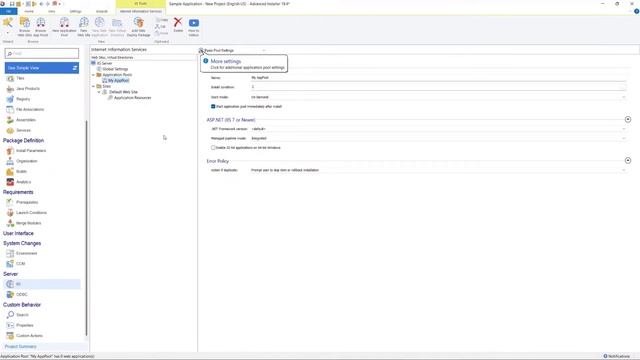Switch to the Wizards ribbon tab
Image resolution: width=640 pixels, height=360 pixels.
pyautogui.click(x=102, y=11)
